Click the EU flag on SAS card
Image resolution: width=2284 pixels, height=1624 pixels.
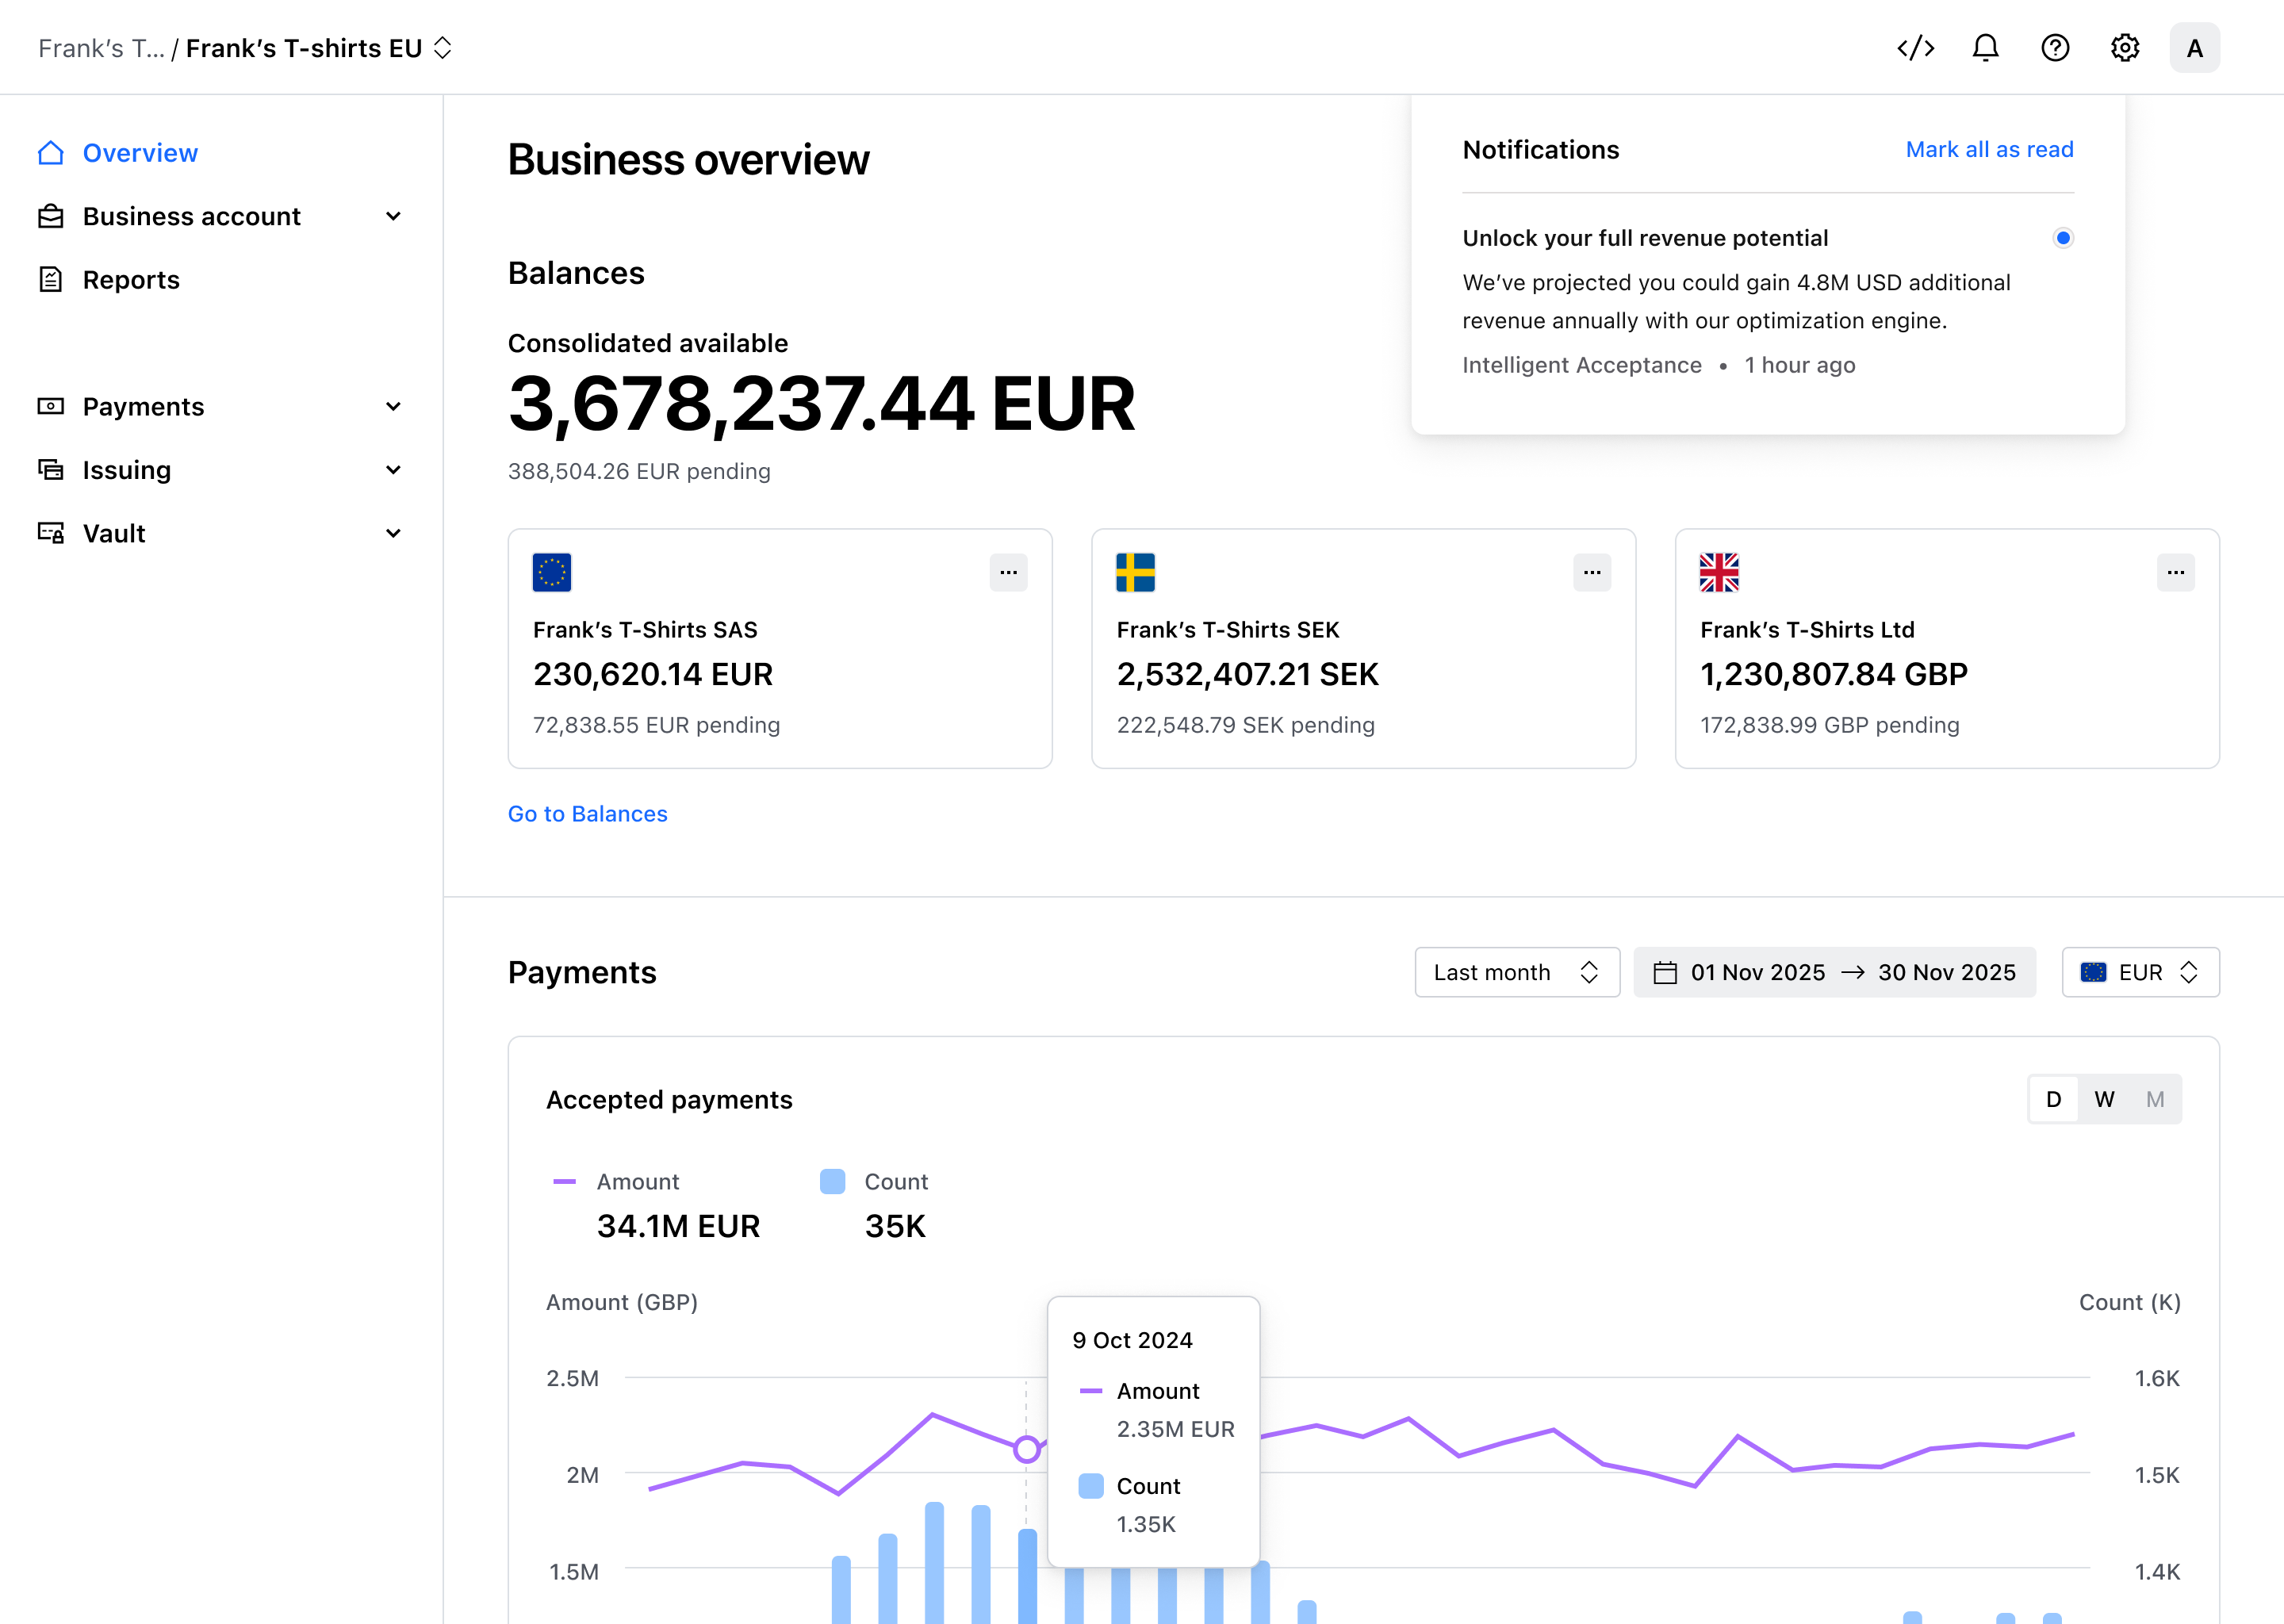pyautogui.click(x=552, y=572)
